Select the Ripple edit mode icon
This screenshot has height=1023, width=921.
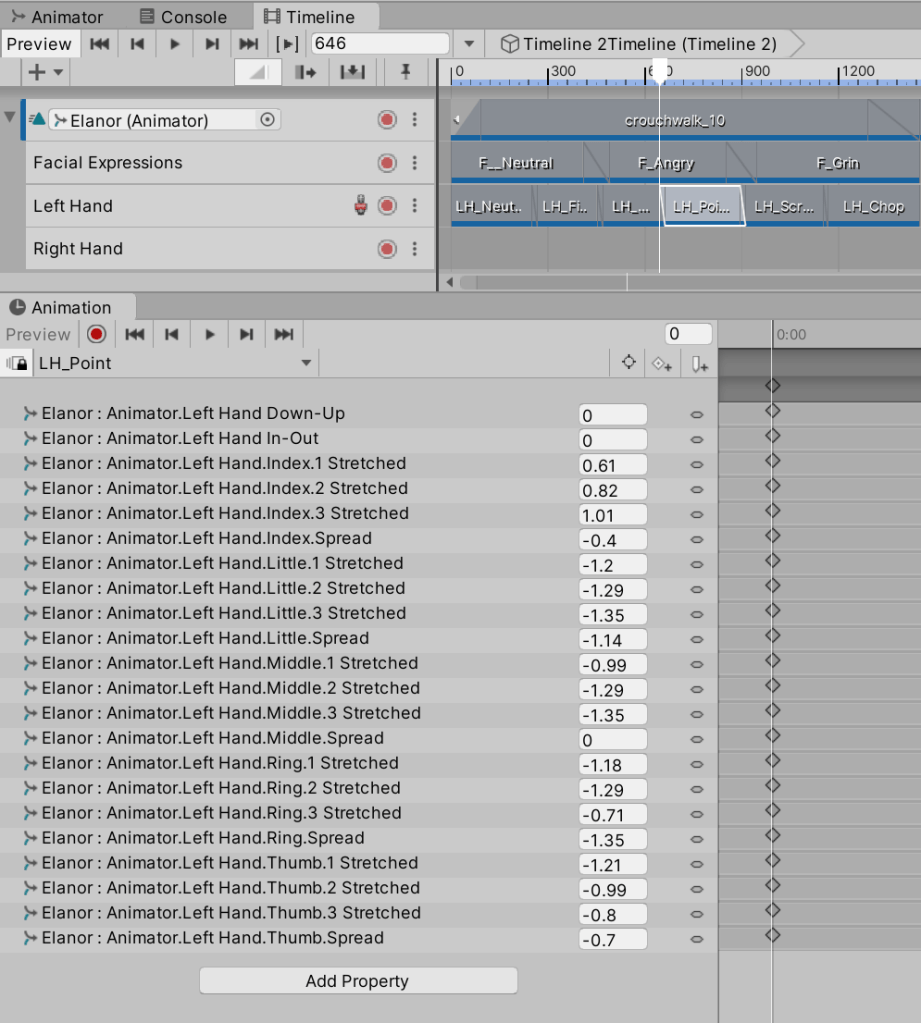point(306,72)
